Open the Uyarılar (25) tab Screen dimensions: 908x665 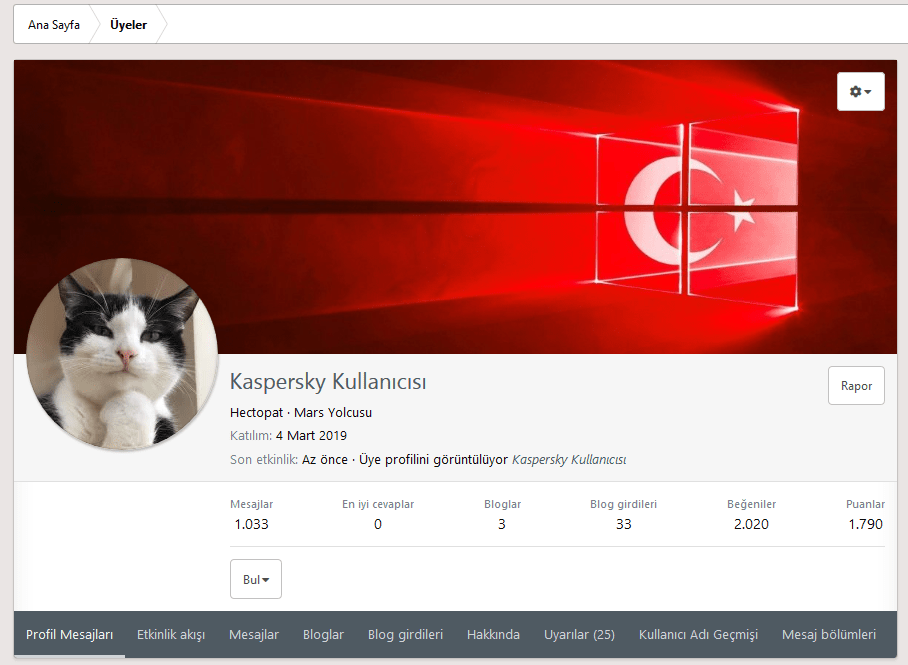coord(579,634)
